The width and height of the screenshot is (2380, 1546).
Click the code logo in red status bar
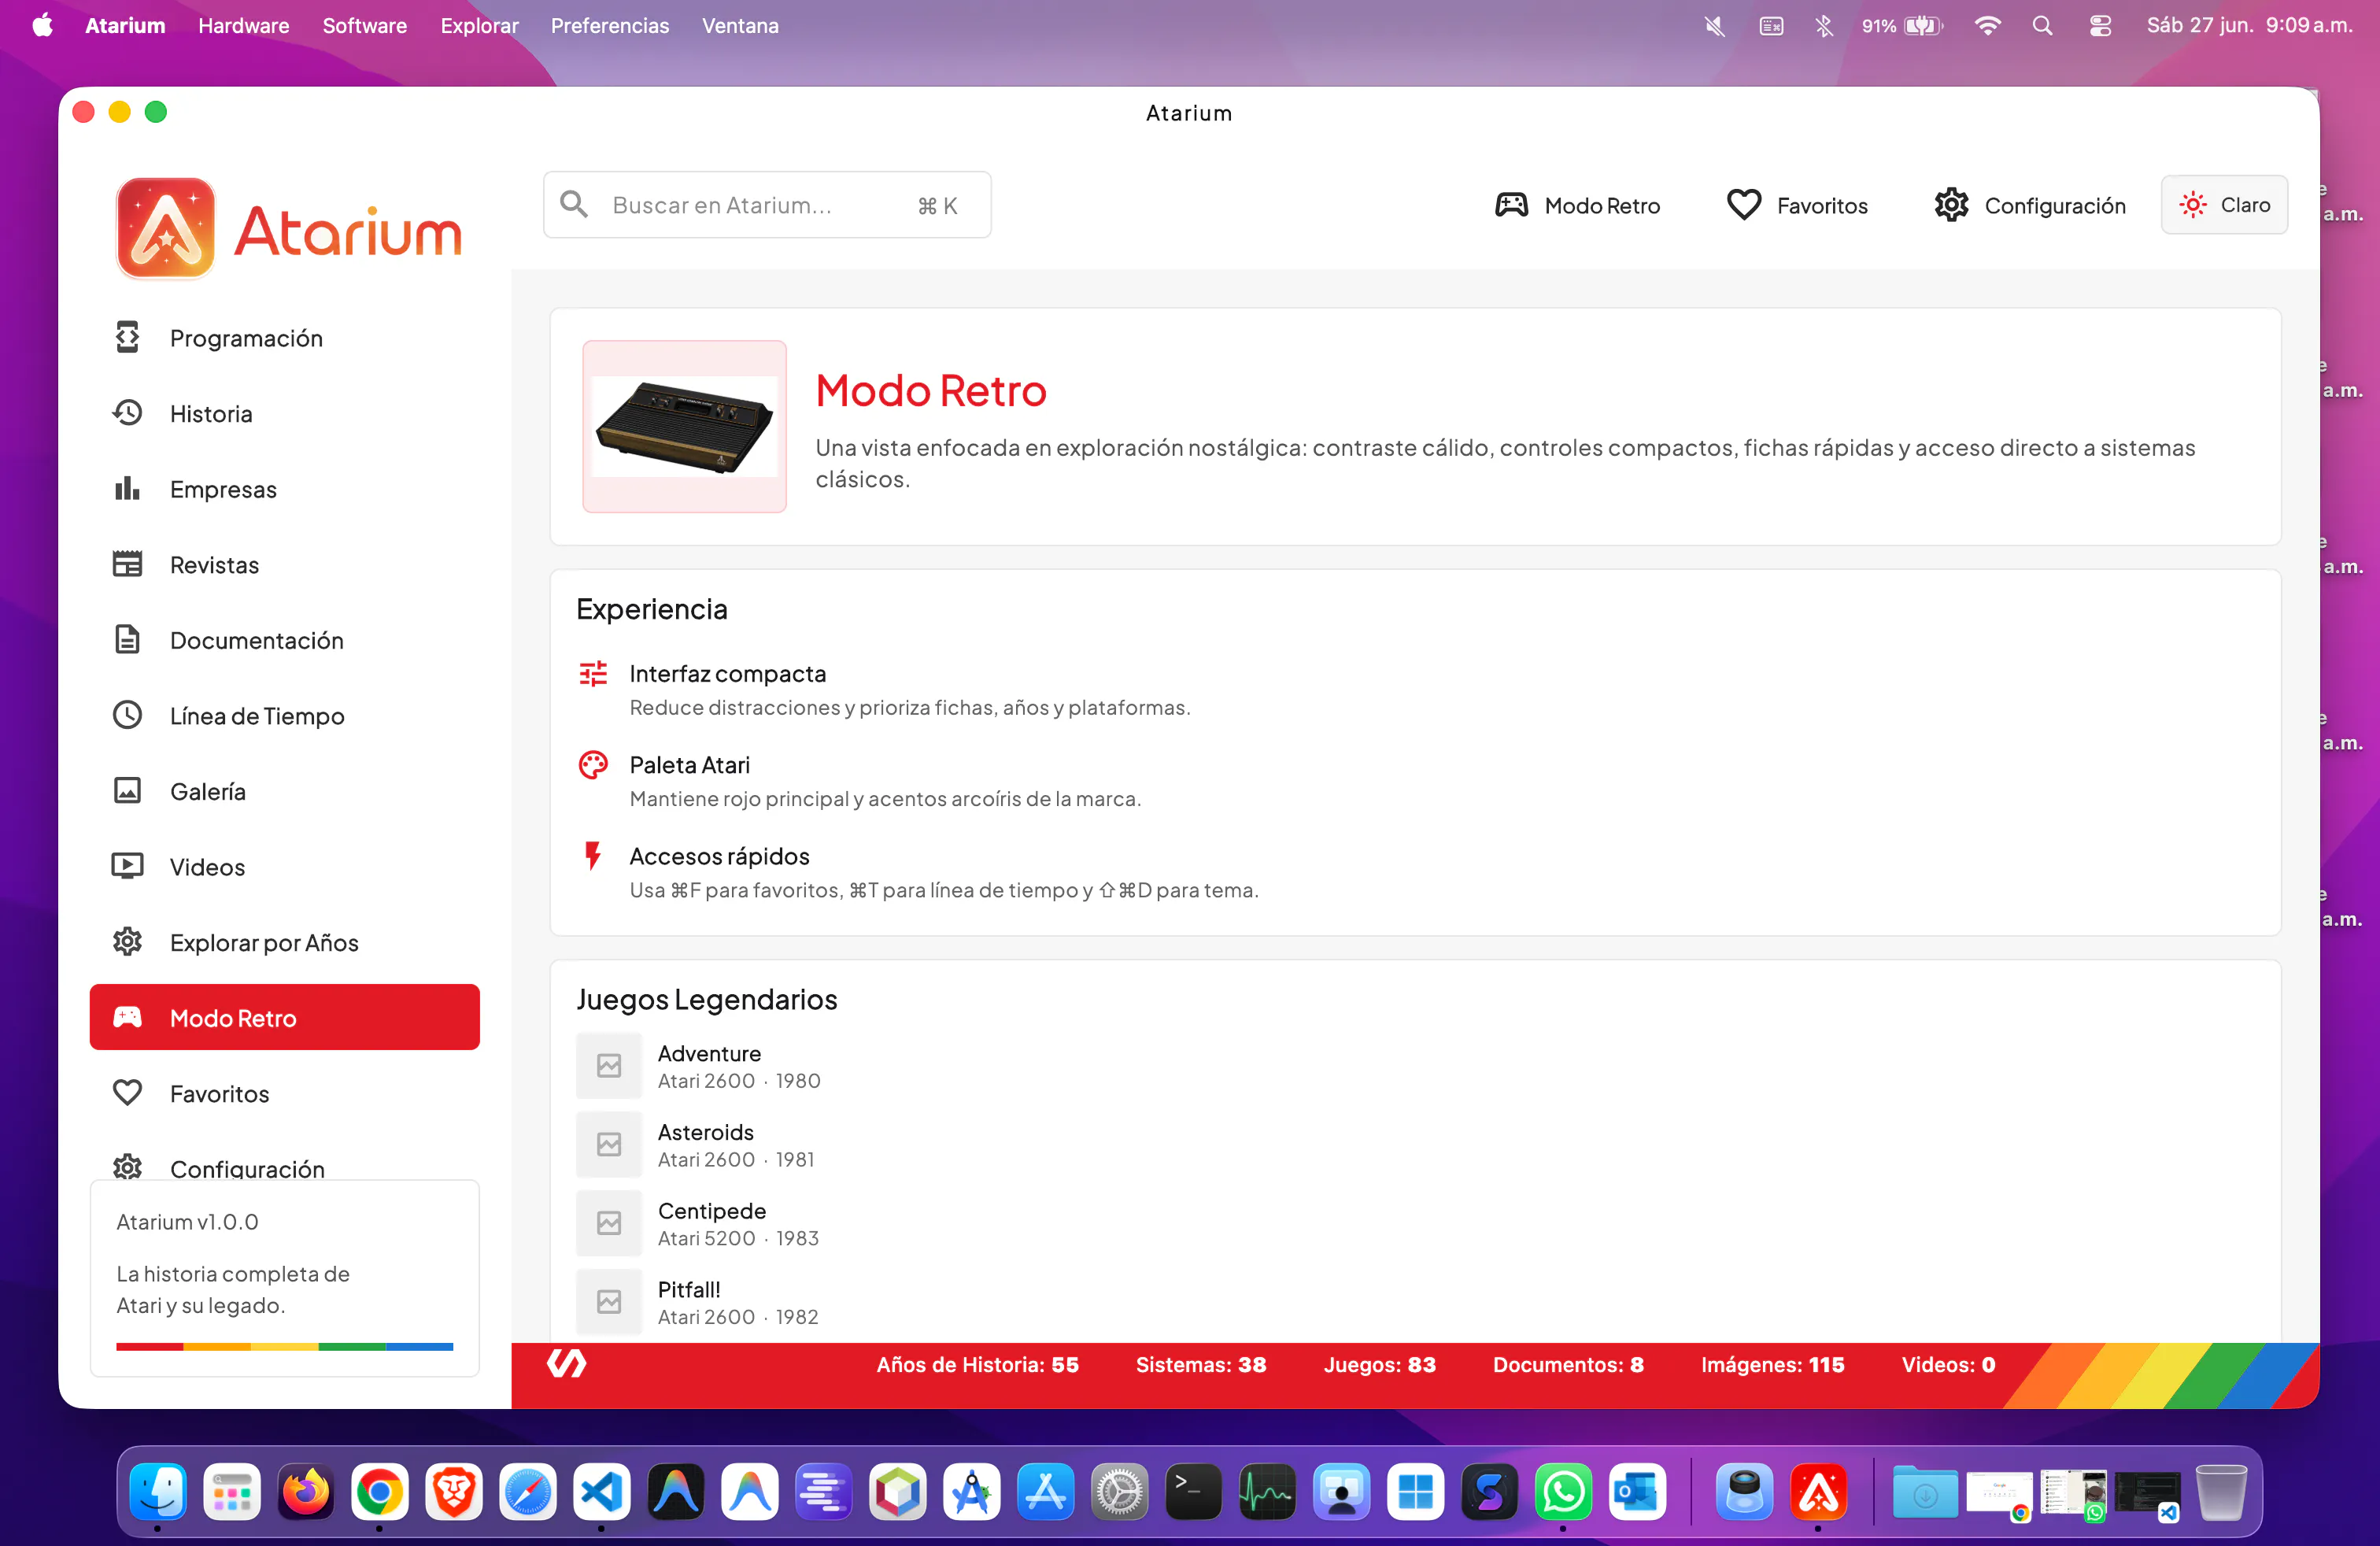566,1364
